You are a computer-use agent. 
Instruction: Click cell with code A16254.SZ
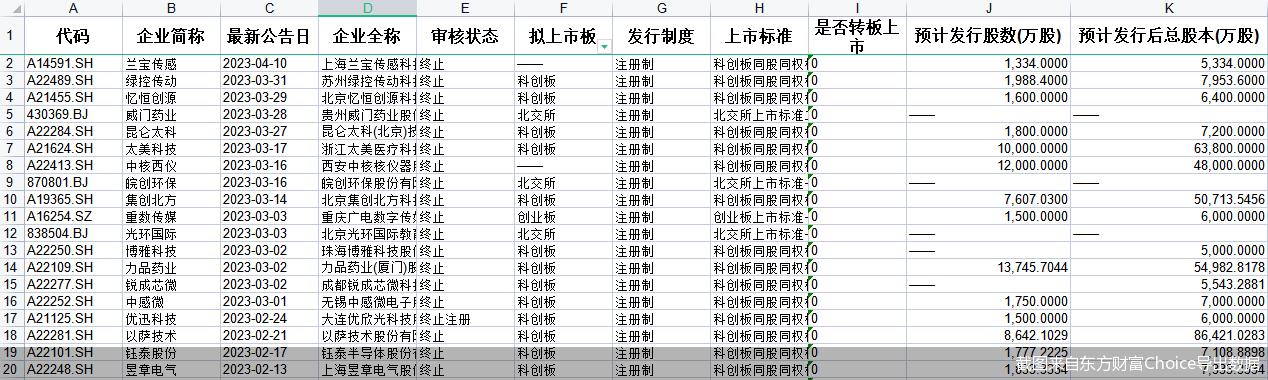pos(72,217)
